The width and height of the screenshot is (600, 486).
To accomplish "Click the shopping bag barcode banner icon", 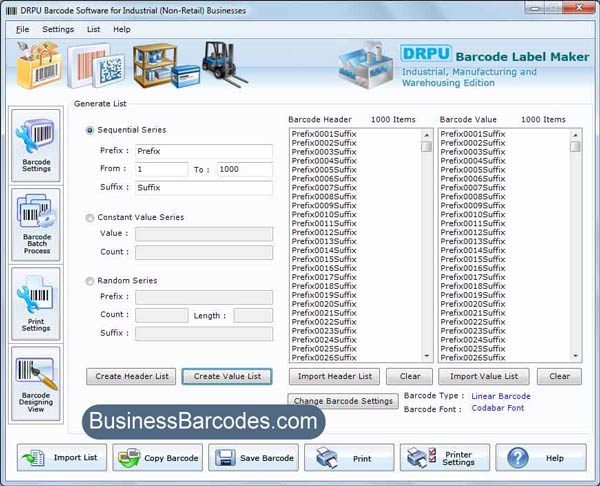I will (x=39, y=65).
